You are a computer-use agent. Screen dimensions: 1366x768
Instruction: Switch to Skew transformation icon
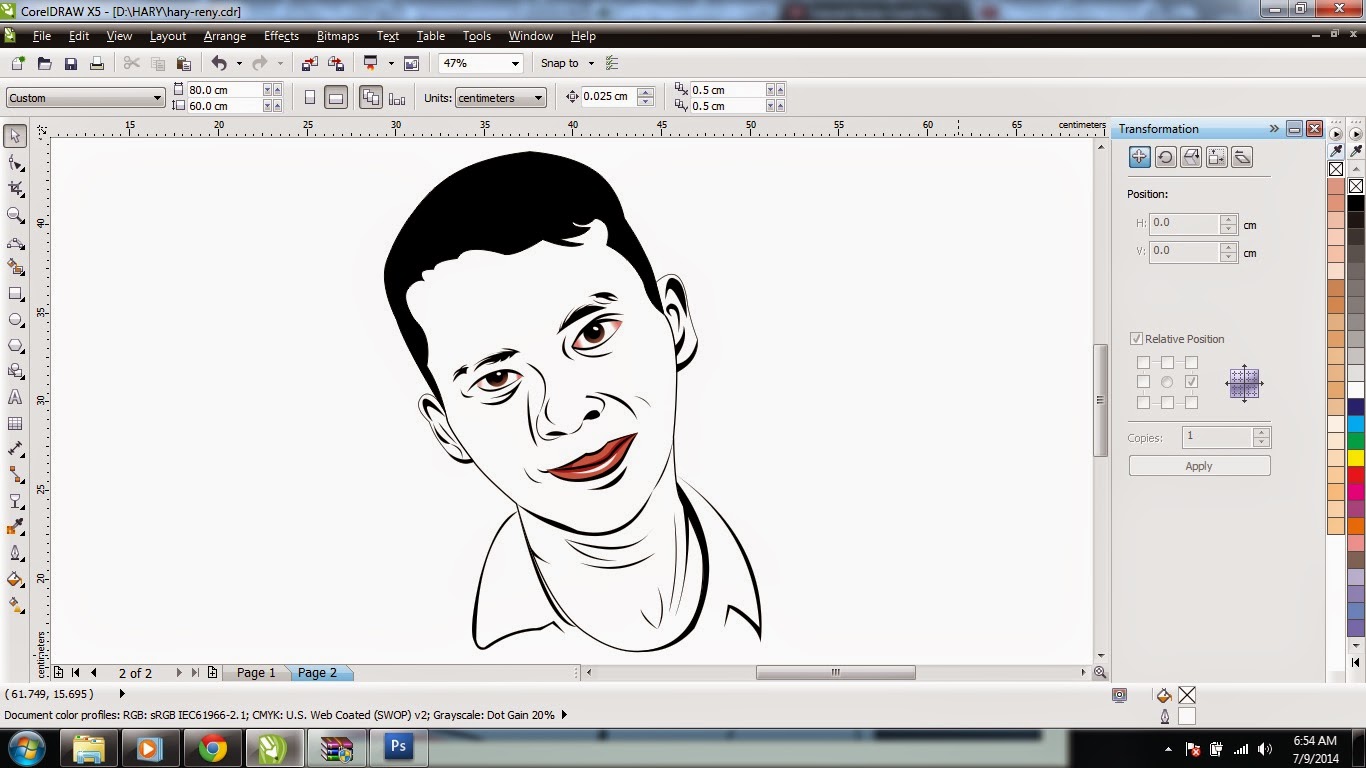[1242, 157]
